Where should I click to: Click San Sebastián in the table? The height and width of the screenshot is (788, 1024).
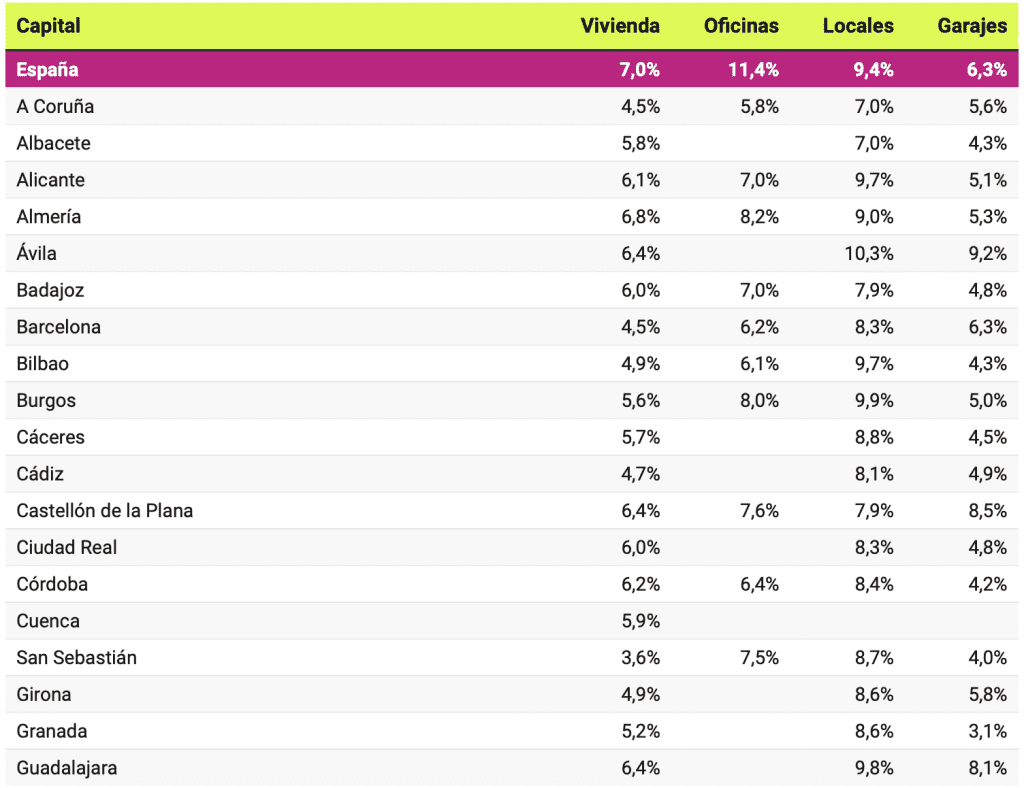click(77, 658)
